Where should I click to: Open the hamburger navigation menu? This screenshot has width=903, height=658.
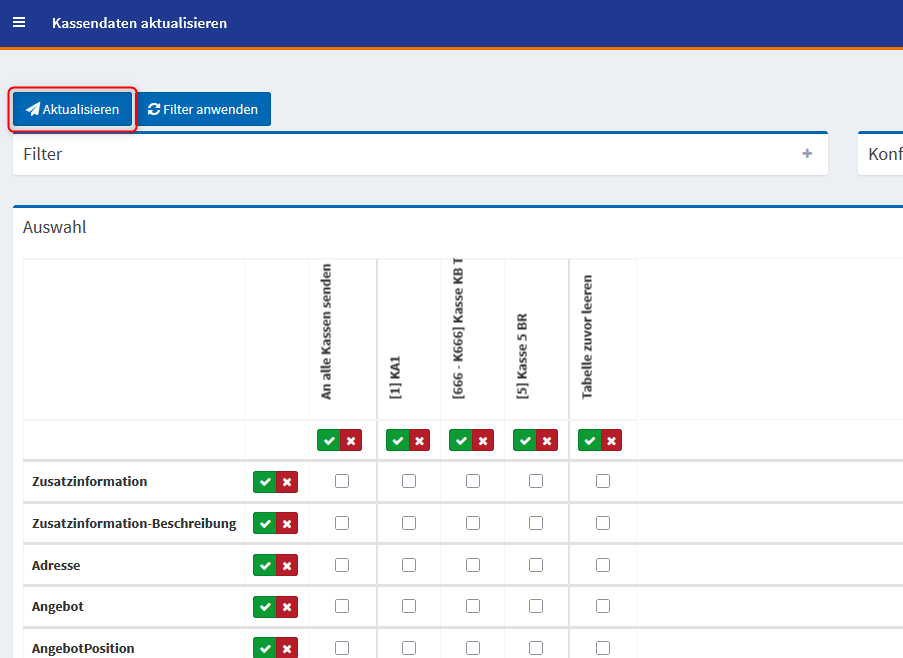tap(19, 22)
